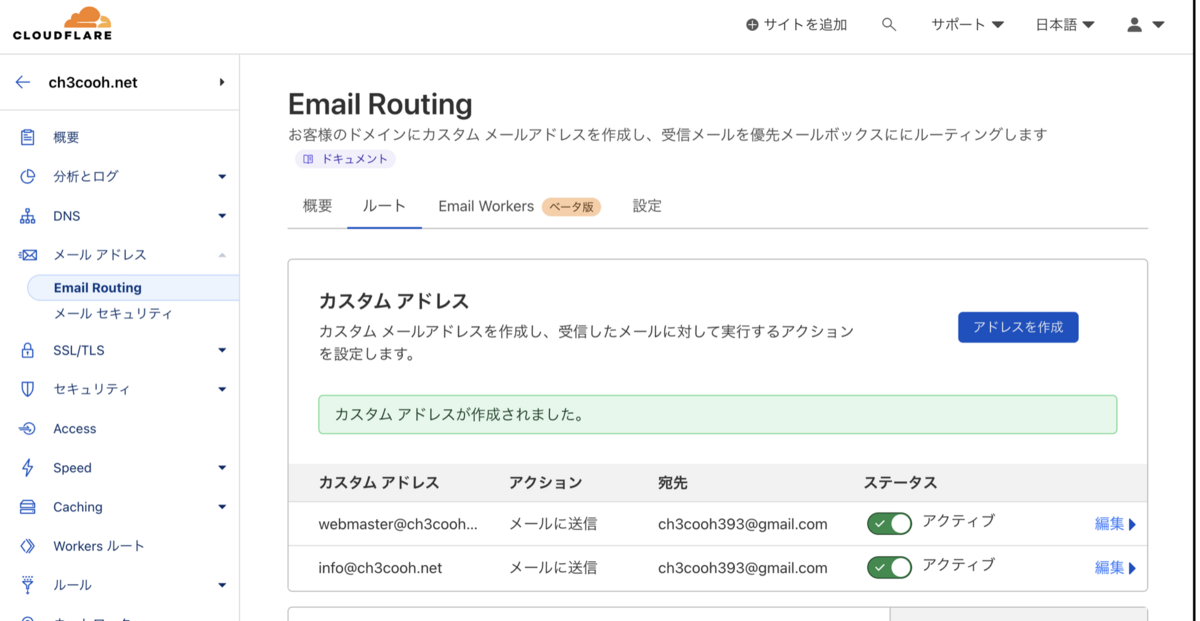The width and height of the screenshot is (1200, 621).
Task: Expand the Speed sidebar section
Action: pyautogui.click(x=222, y=468)
